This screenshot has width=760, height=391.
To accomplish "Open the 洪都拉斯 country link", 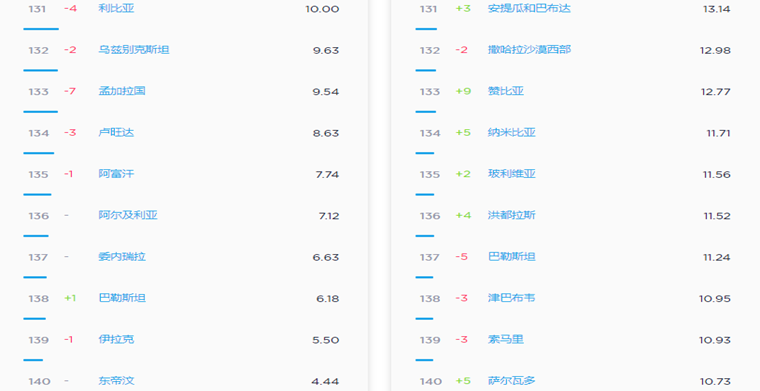I will click(512, 215).
